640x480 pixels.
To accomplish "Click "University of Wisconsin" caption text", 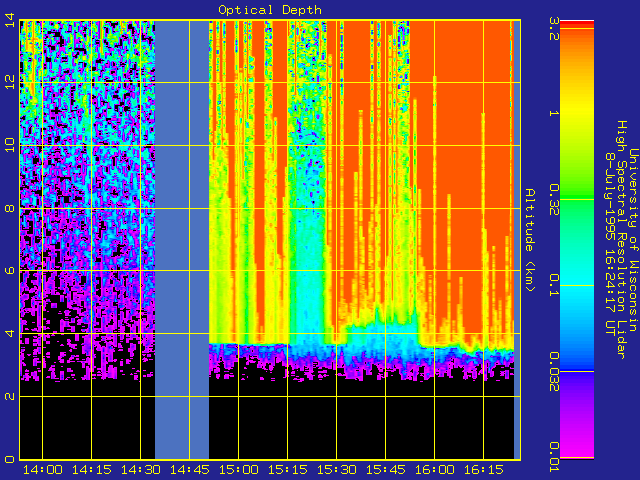I will click(633, 240).
